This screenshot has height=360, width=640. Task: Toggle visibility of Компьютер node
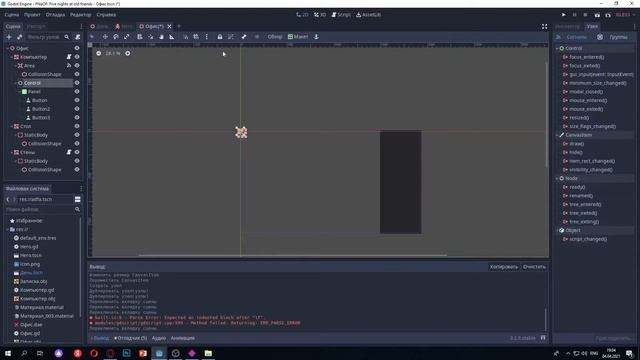[77, 57]
